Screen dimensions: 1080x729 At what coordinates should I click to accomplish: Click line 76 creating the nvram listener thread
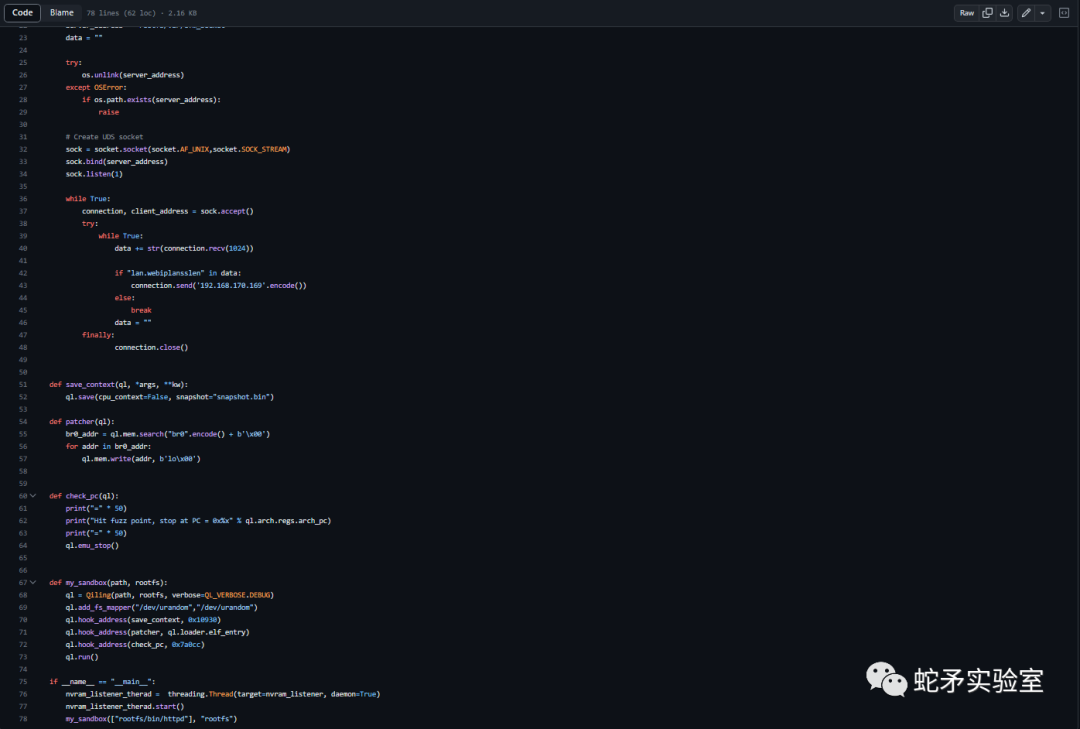[22, 693]
